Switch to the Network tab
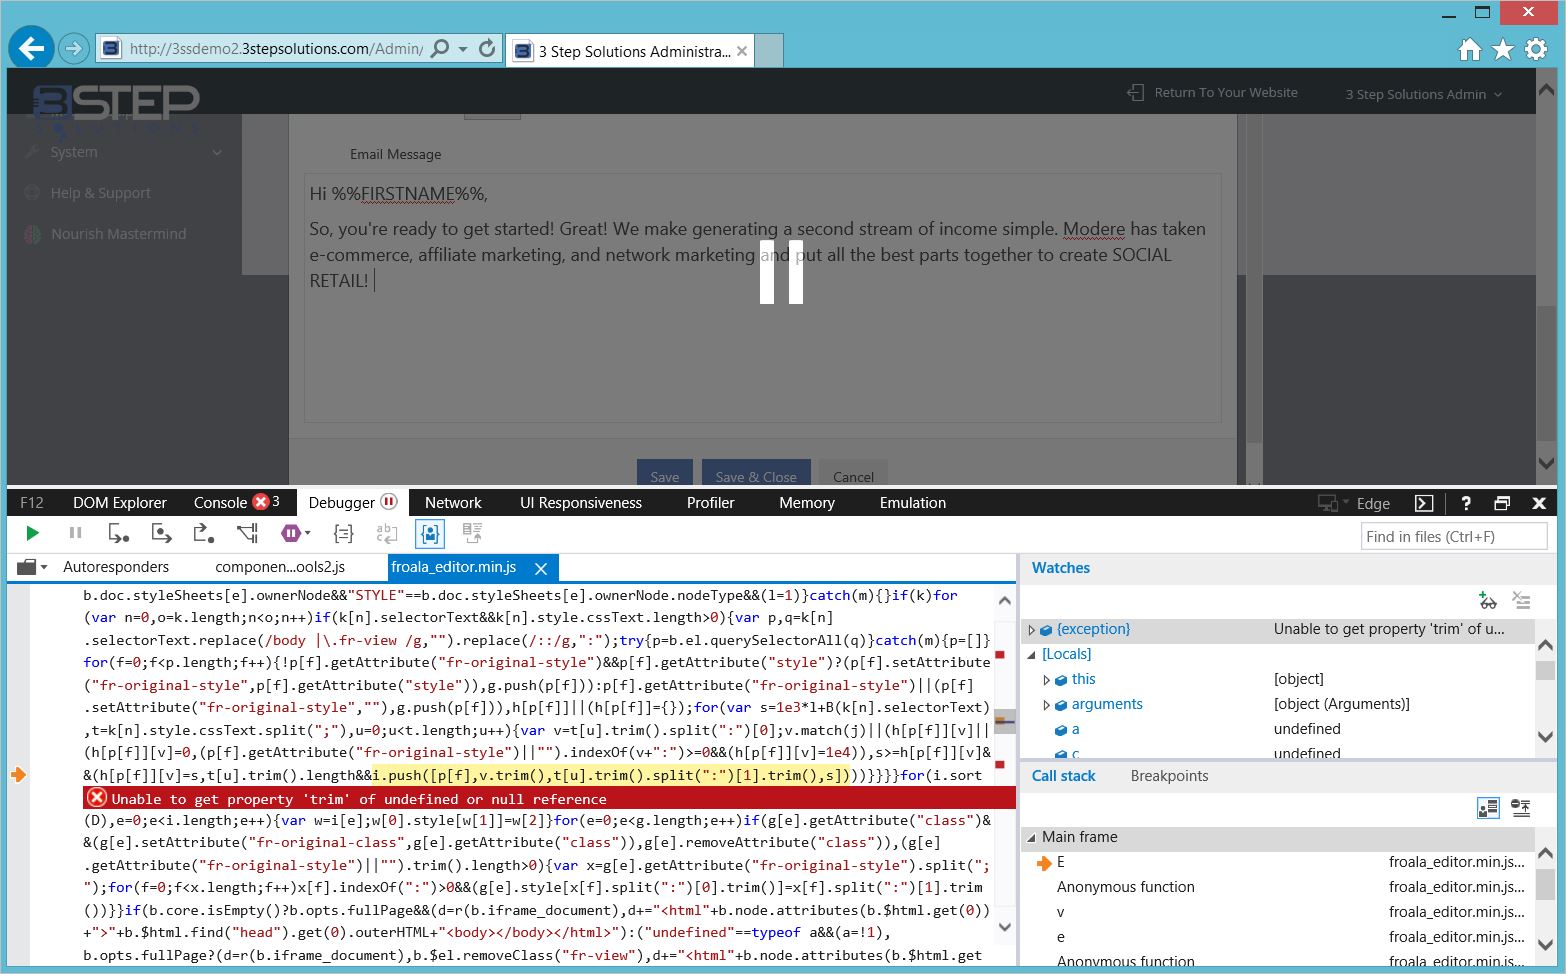The width and height of the screenshot is (1566, 974). (452, 503)
